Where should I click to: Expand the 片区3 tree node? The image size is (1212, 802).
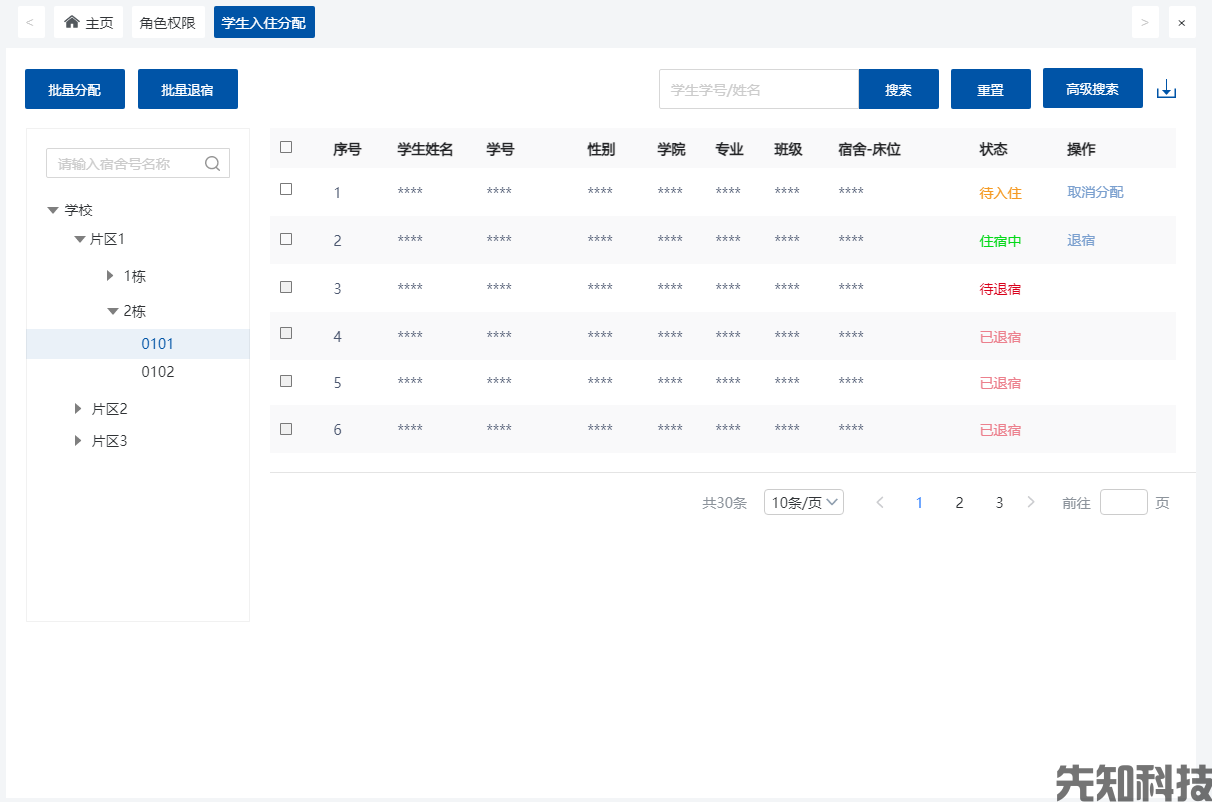coord(78,440)
